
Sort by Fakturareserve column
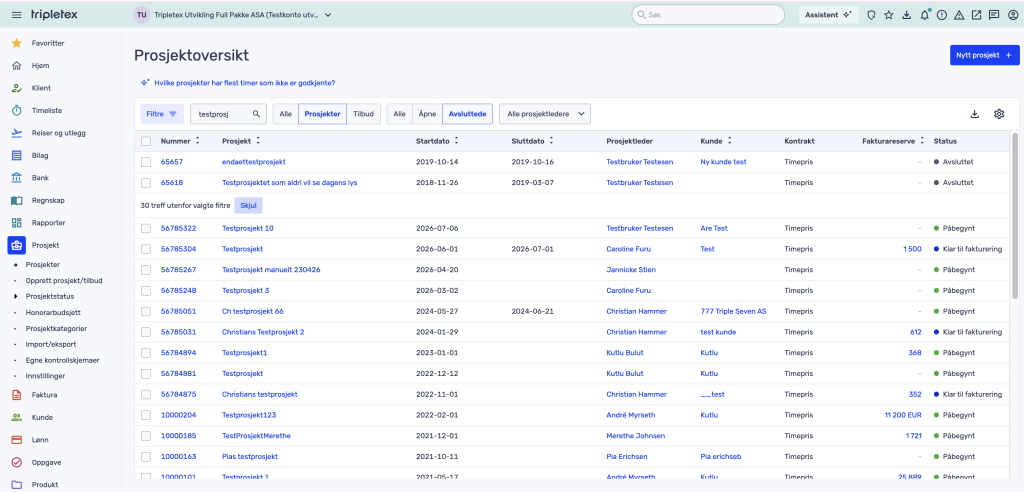click(x=922, y=141)
